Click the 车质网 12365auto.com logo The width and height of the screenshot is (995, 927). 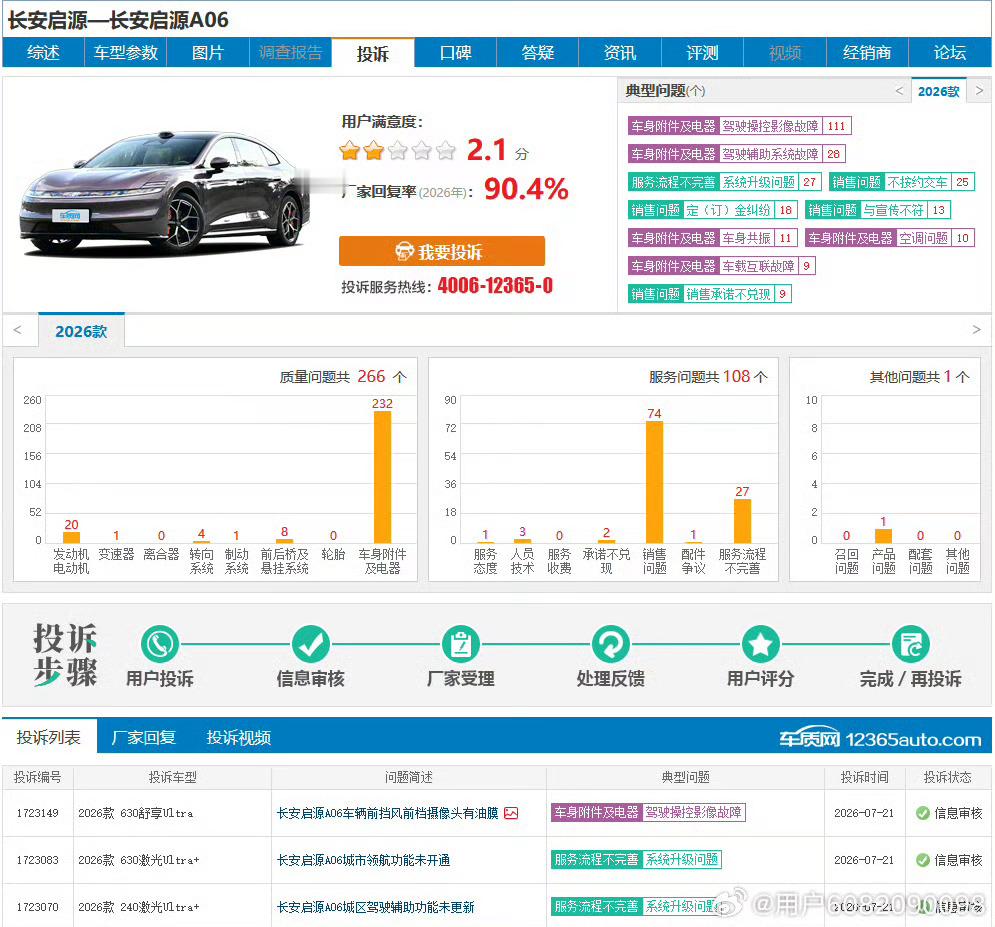tap(880, 739)
